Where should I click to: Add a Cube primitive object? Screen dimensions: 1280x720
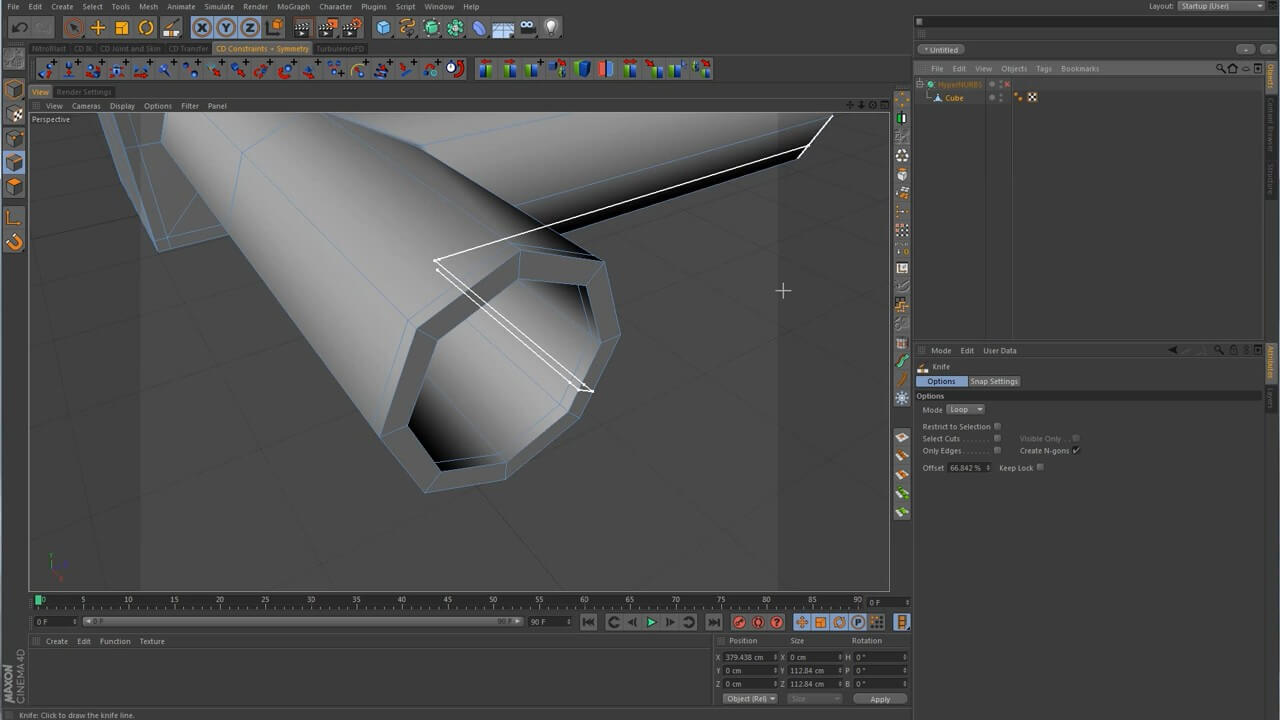[383, 28]
